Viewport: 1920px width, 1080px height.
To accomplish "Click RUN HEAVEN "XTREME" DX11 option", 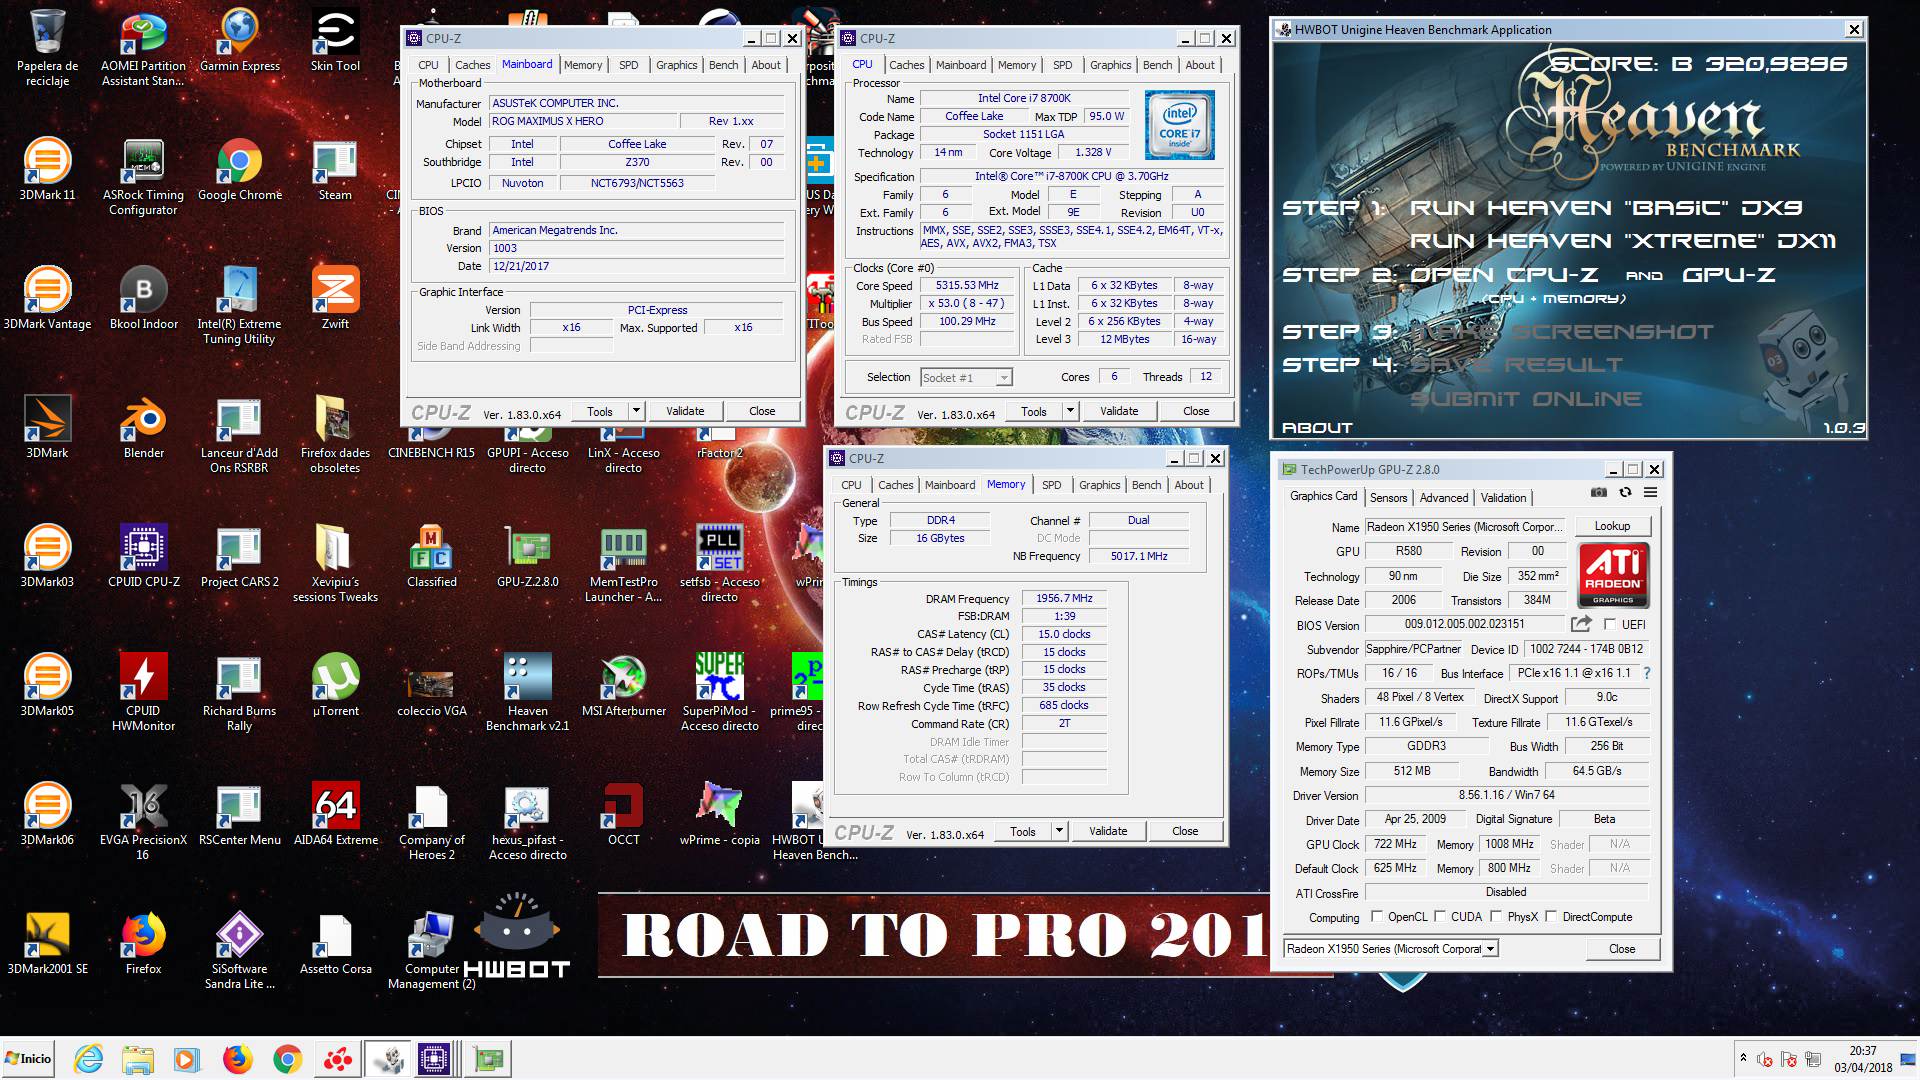I will [1622, 241].
